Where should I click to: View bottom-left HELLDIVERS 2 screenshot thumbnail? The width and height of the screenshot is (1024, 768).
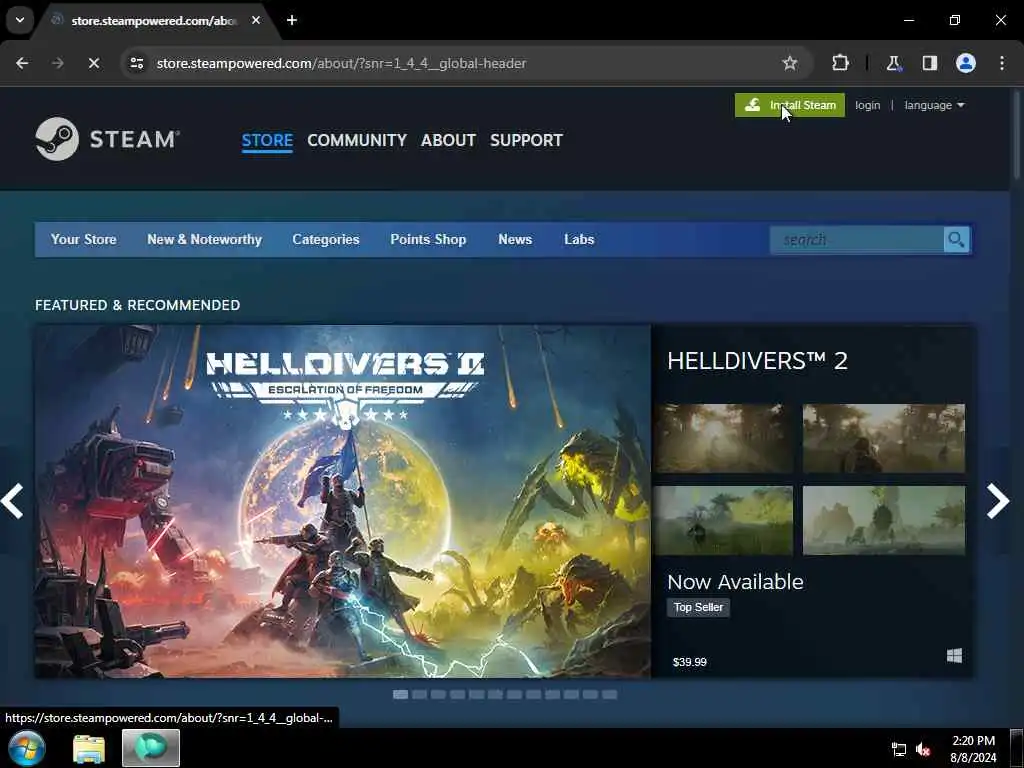point(724,520)
